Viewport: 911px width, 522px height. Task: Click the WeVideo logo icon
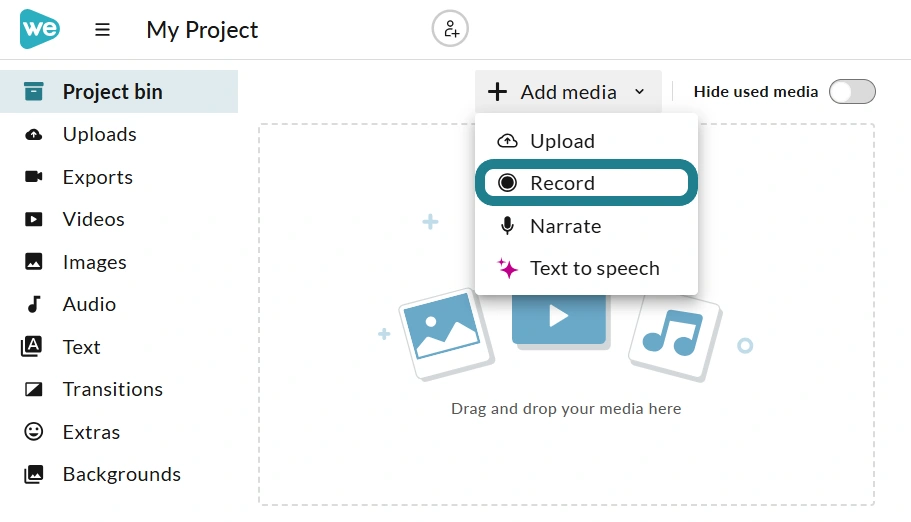tap(40, 28)
